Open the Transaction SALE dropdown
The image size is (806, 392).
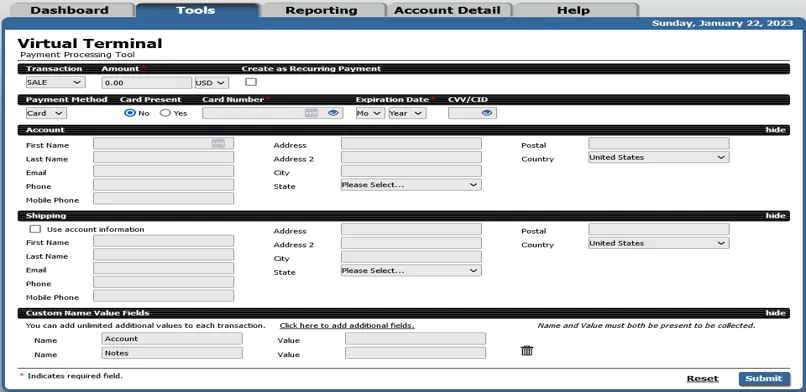point(56,82)
